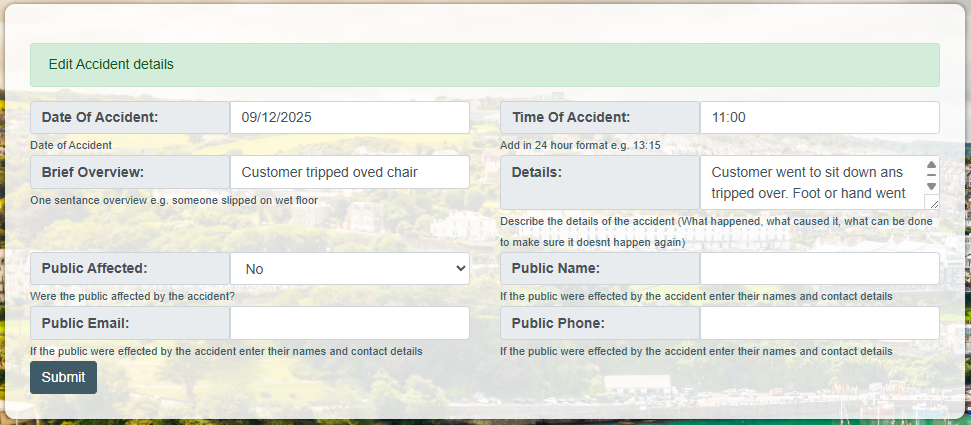Open the Public Affected dropdown

349,268
